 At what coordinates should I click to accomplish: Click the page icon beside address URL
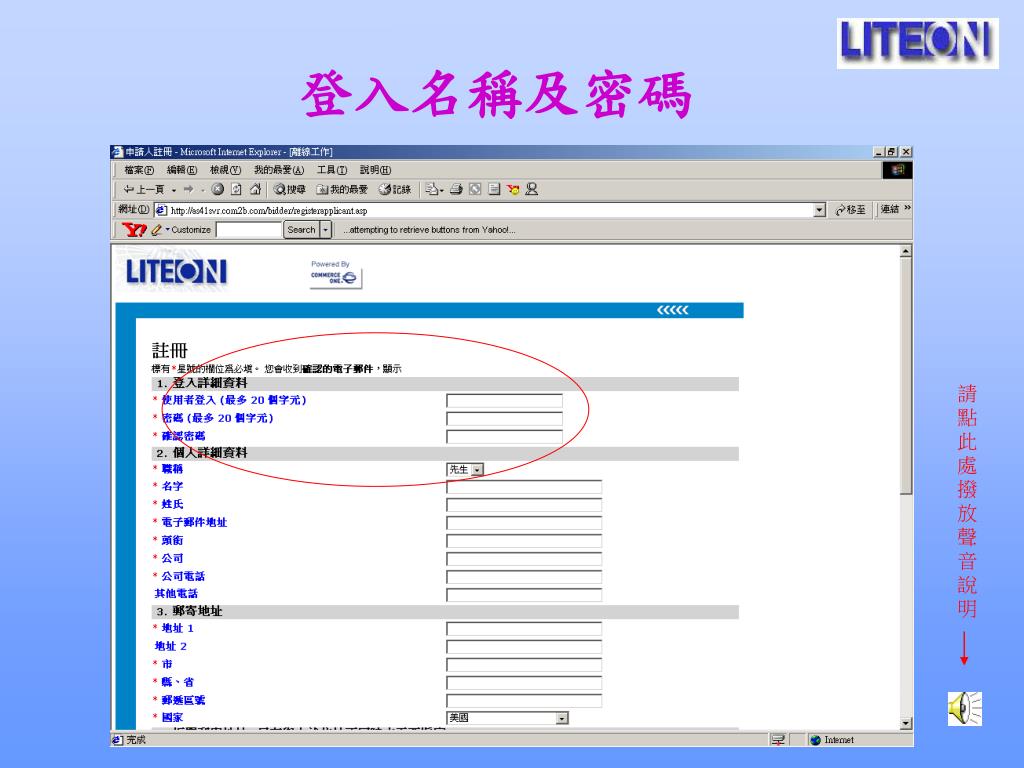161,210
